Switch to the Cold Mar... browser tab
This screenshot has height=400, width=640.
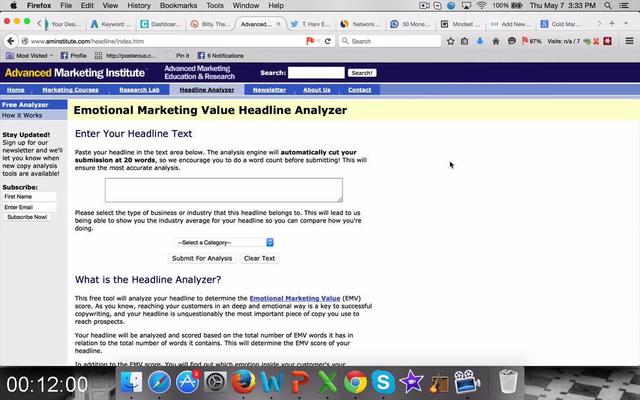pyautogui.click(x=560, y=24)
